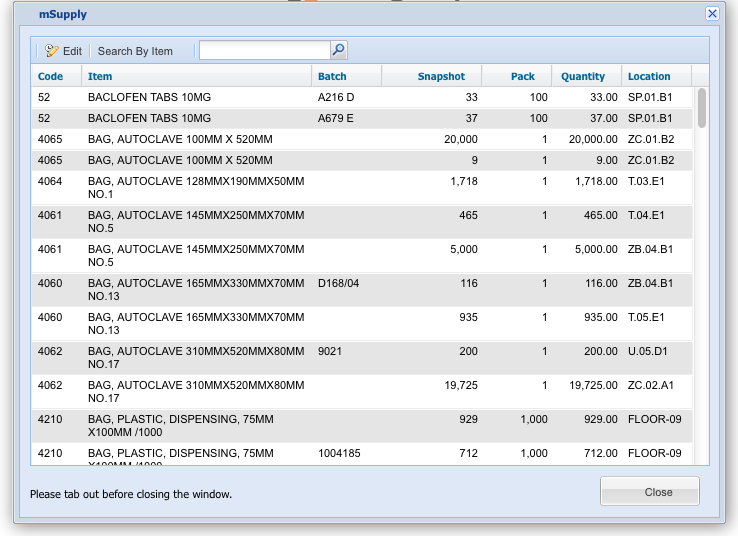This screenshot has width=738, height=536.
Task: Sort by Code column header
Action: coord(51,76)
